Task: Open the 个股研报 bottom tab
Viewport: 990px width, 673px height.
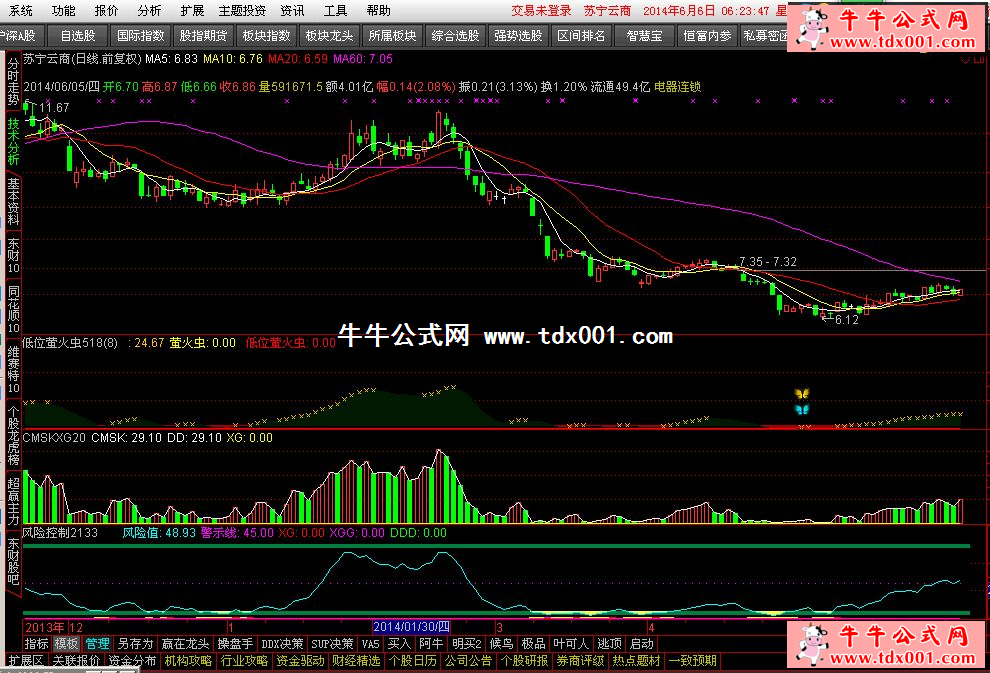Action: [524, 660]
